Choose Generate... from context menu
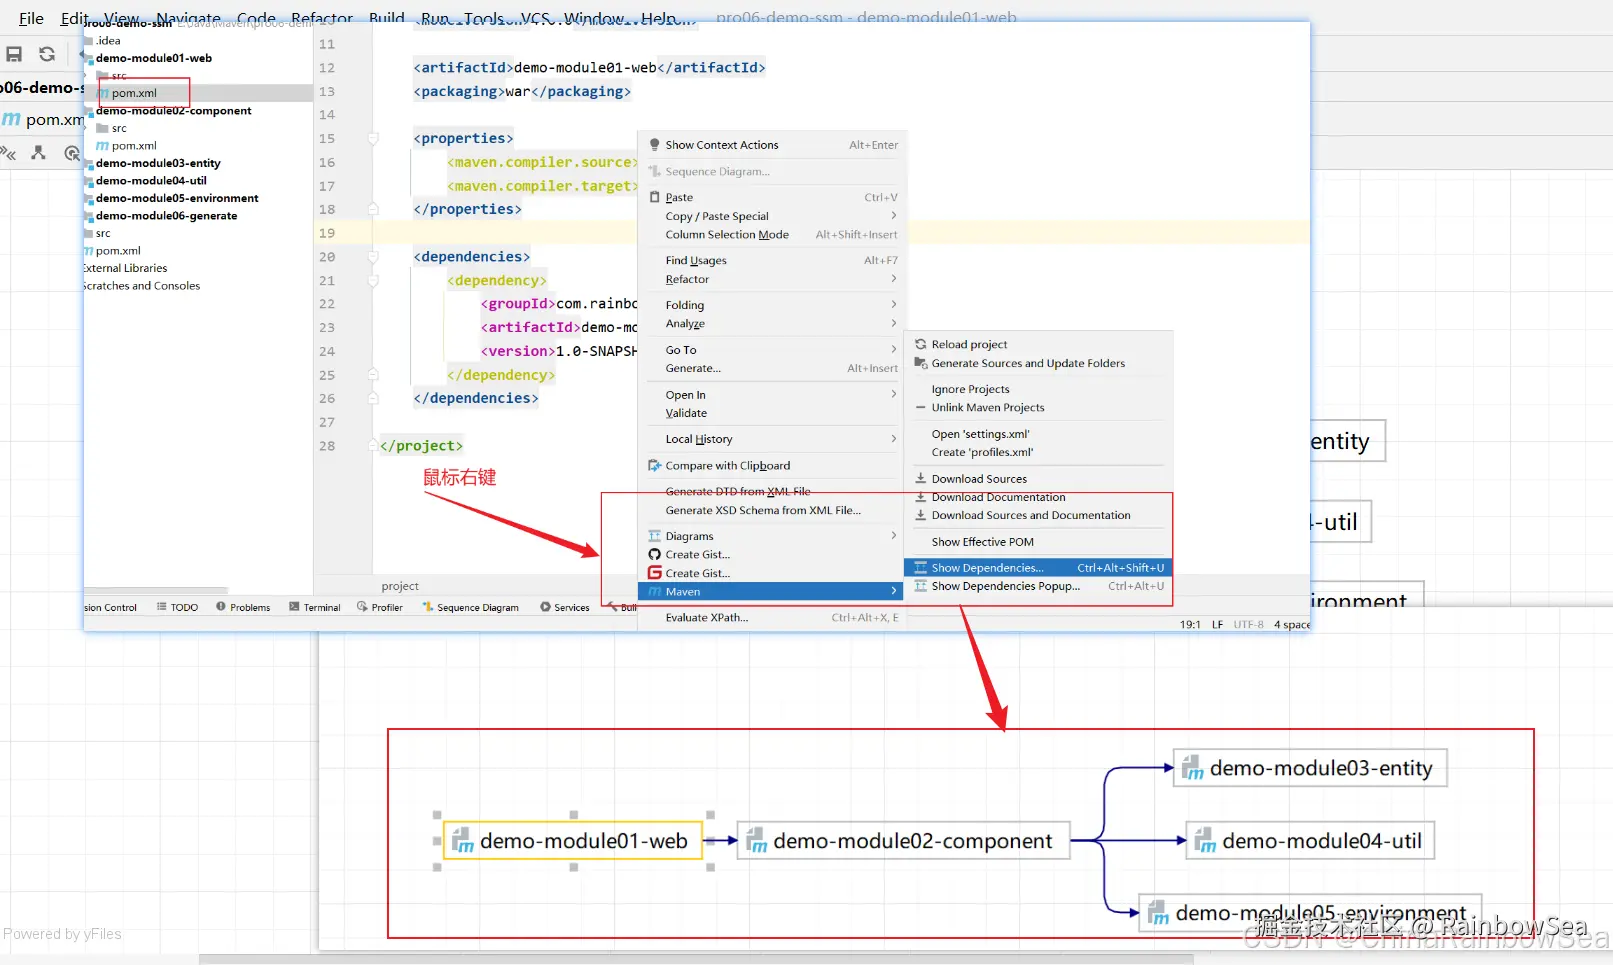 693,369
